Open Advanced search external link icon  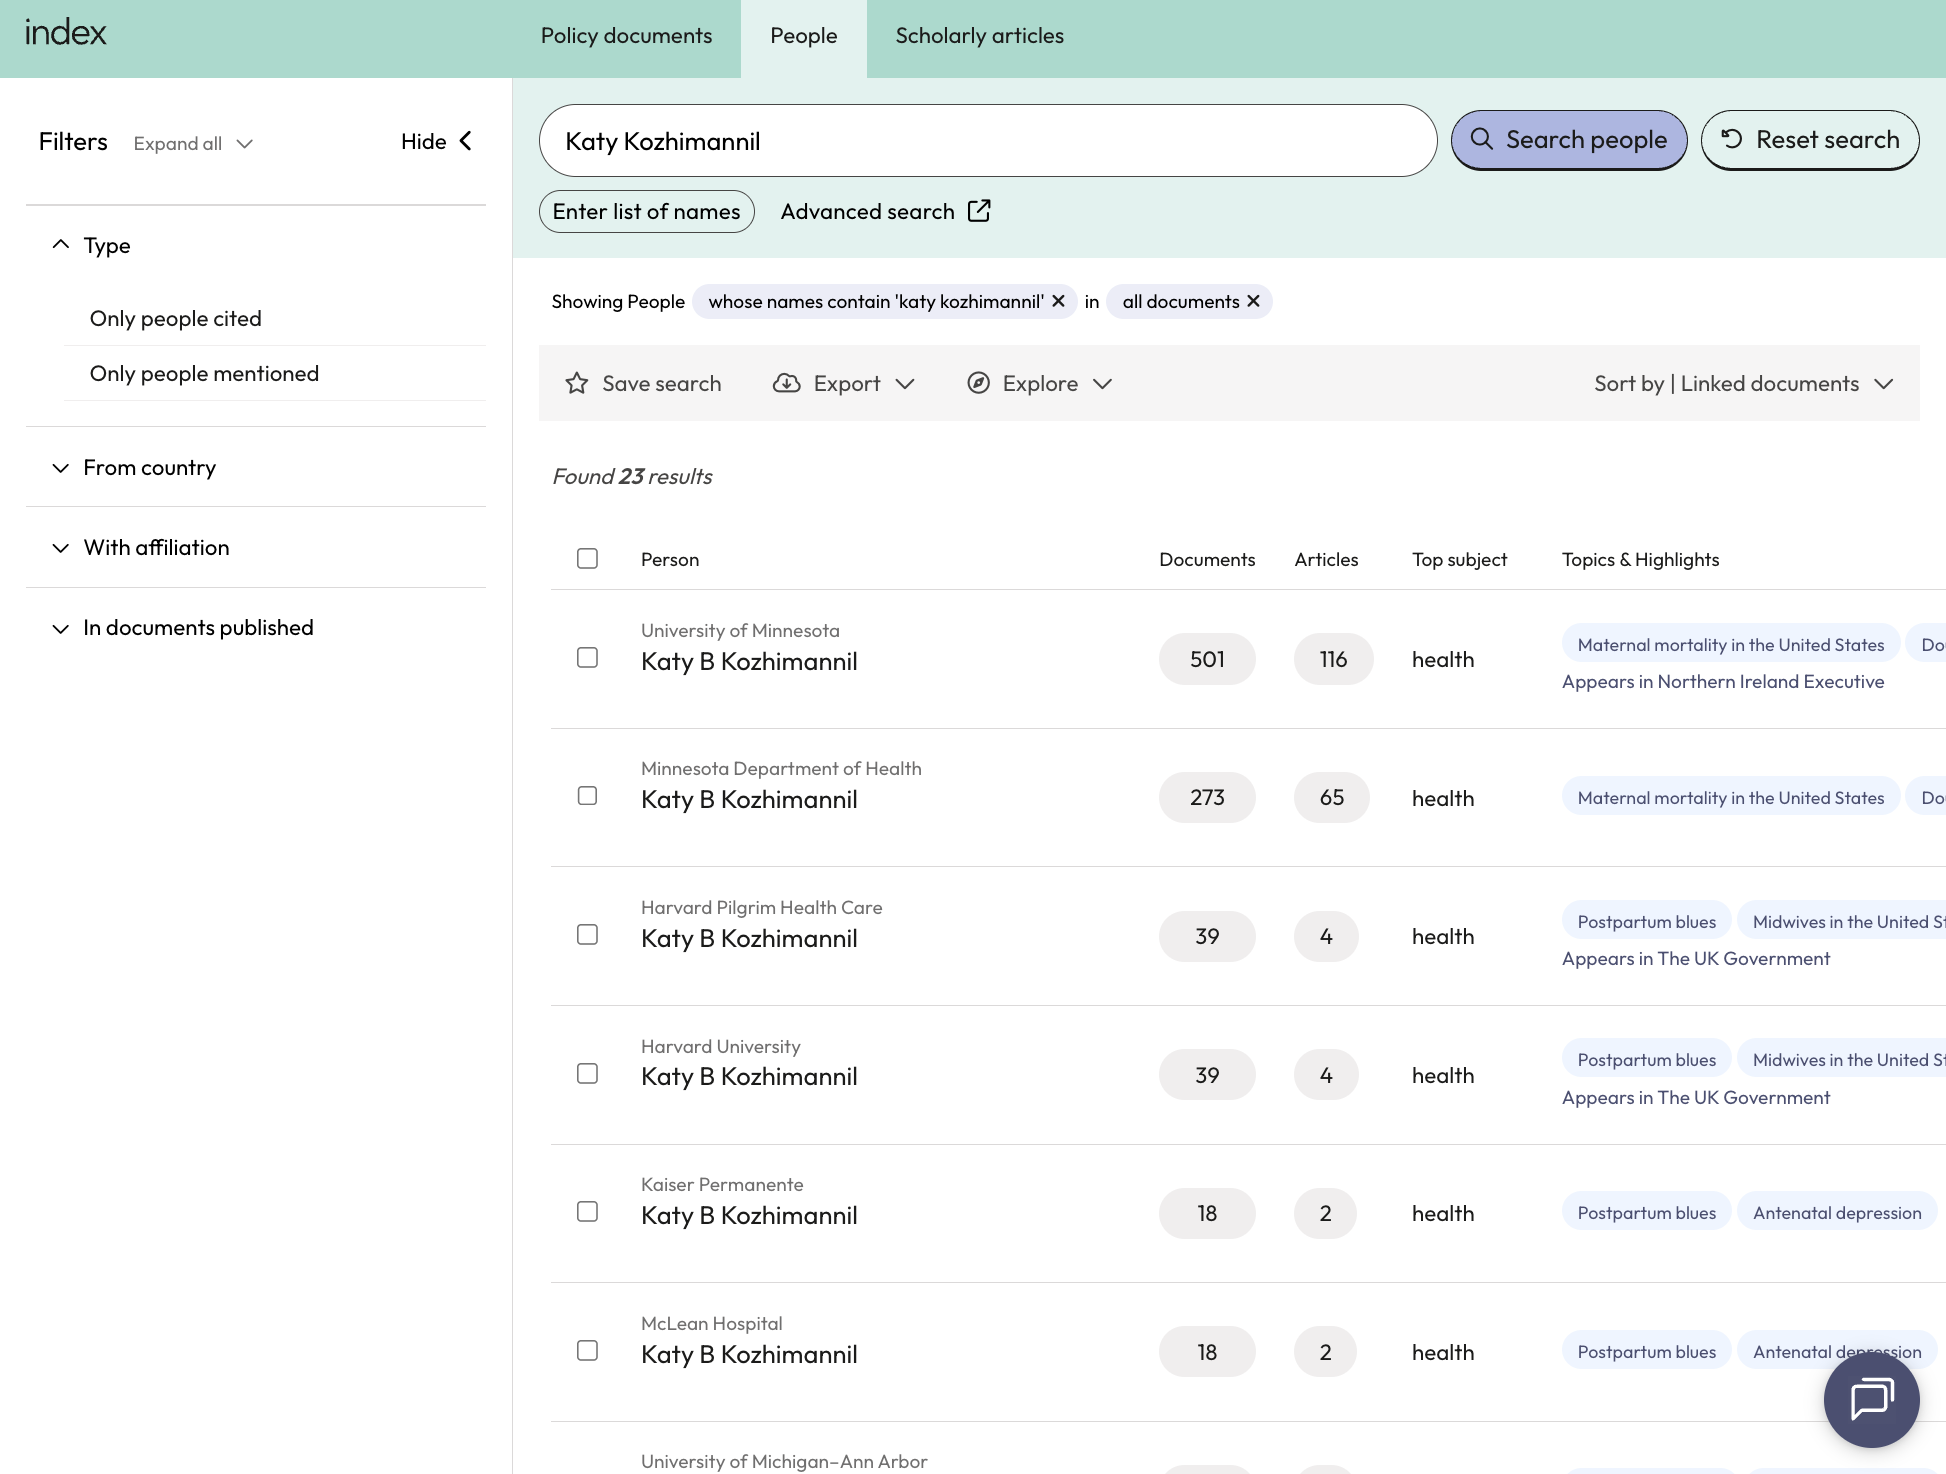click(x=979, y=211)
